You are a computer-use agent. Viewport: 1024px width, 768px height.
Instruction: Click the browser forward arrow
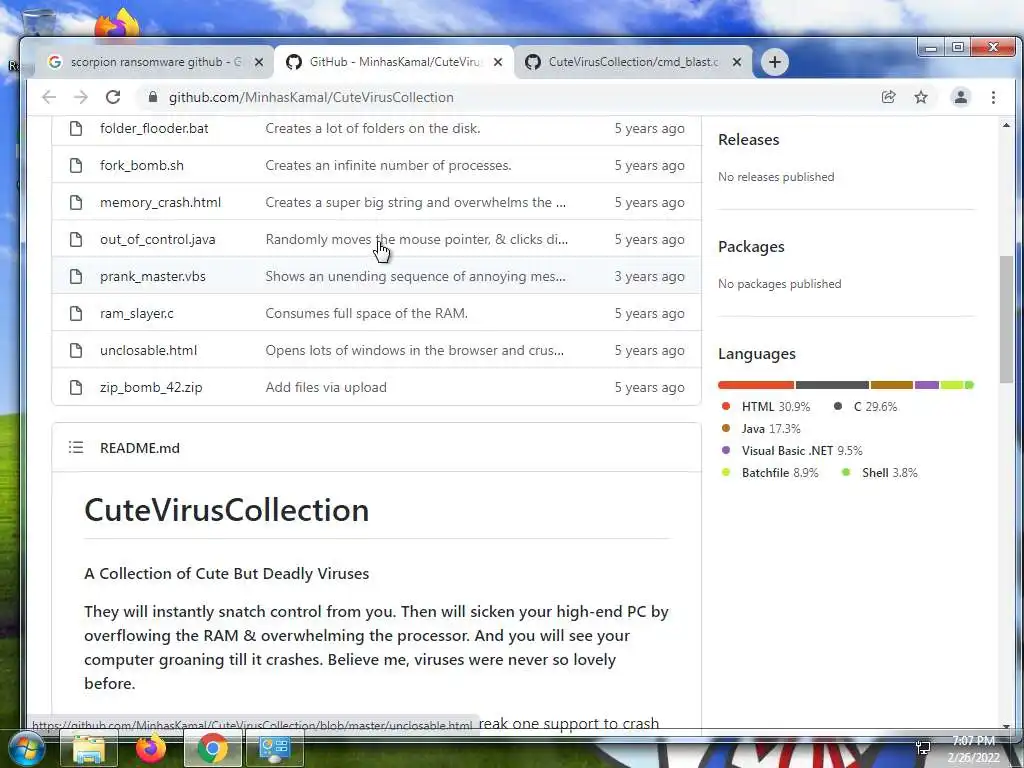80,97
